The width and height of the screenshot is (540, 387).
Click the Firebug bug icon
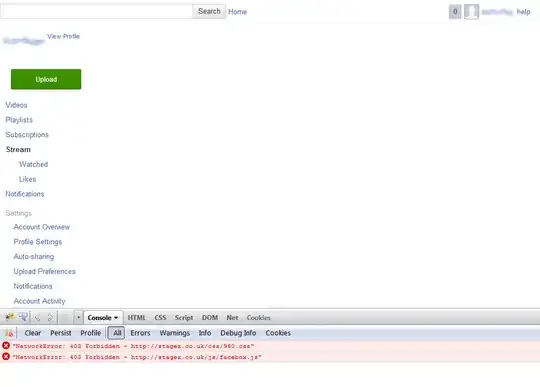point(10,317)
